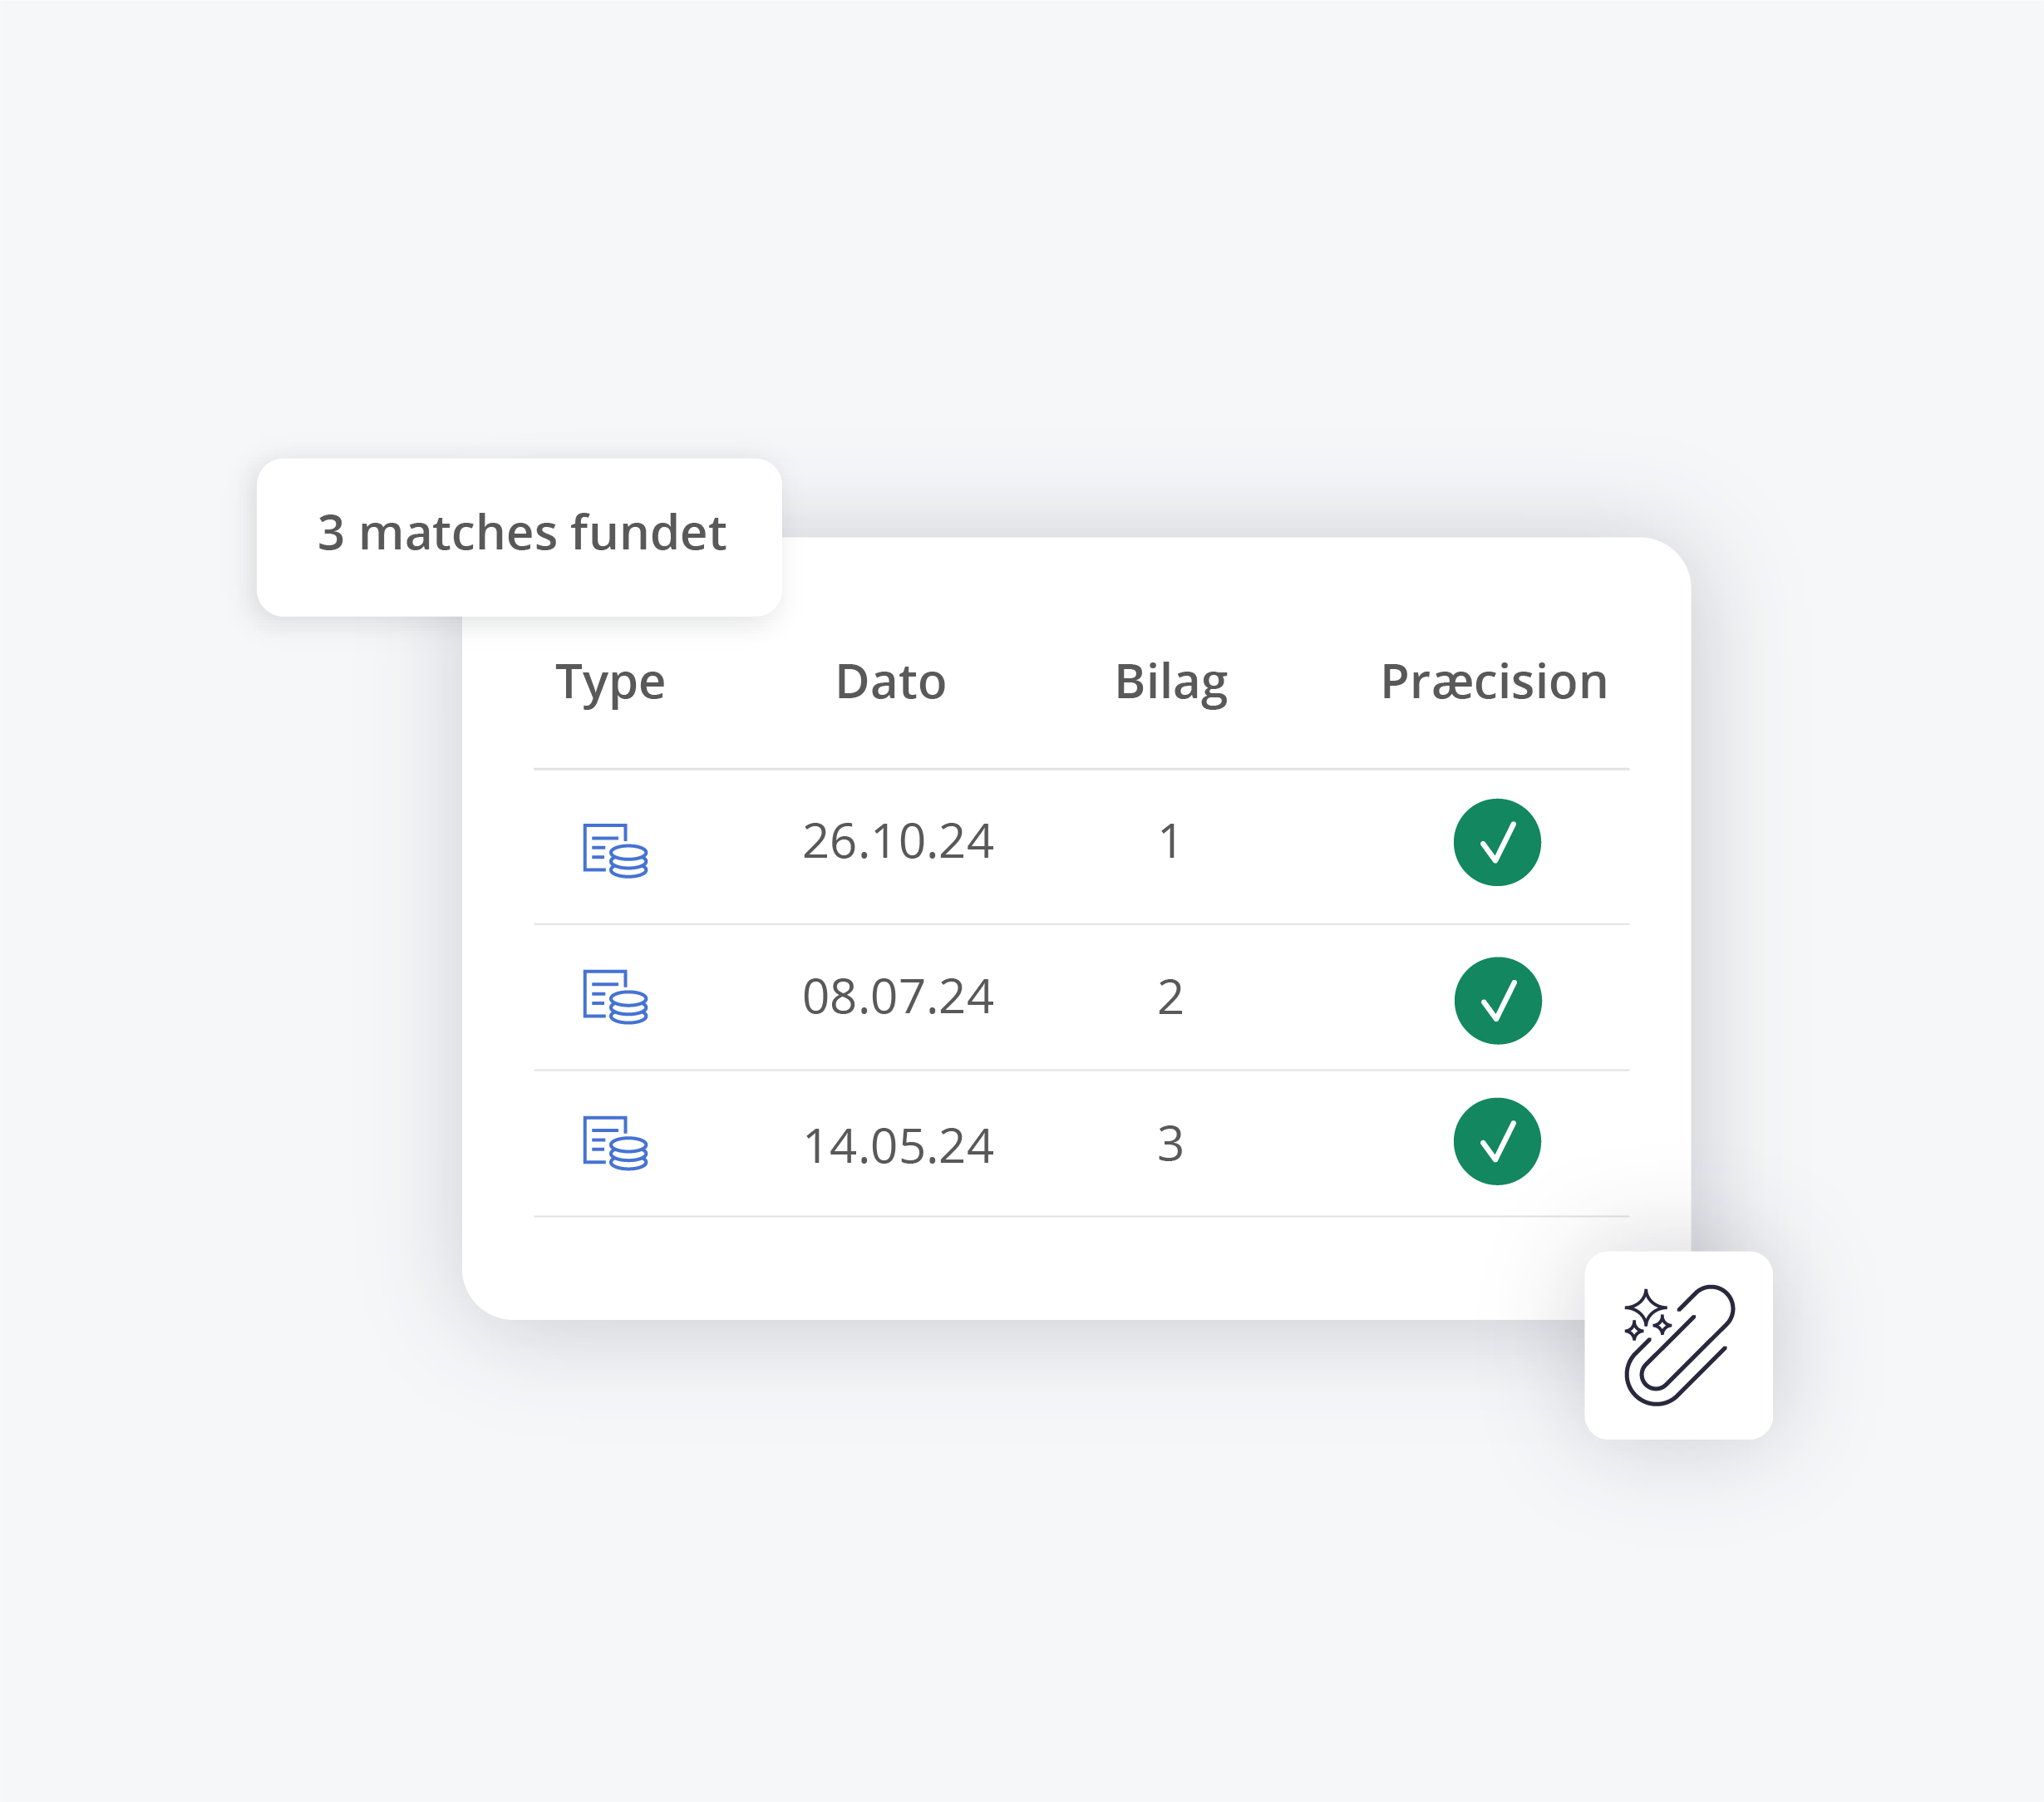2044x1802 pixels.
Task: Sort by the Type column header
Action: point(610,684)
